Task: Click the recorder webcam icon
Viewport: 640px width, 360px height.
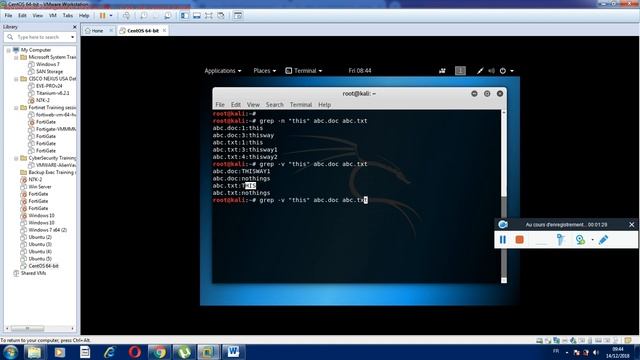Action: pyautogui.click(x=580, y=240)
